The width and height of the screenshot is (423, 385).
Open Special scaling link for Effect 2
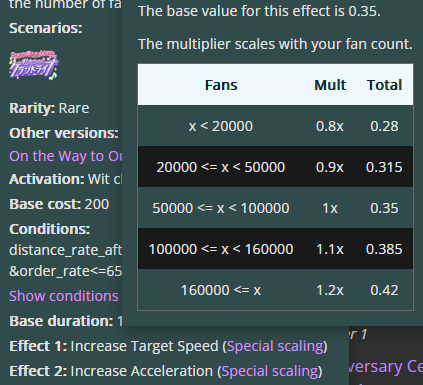pyautogui.click(x=270, y=371)
